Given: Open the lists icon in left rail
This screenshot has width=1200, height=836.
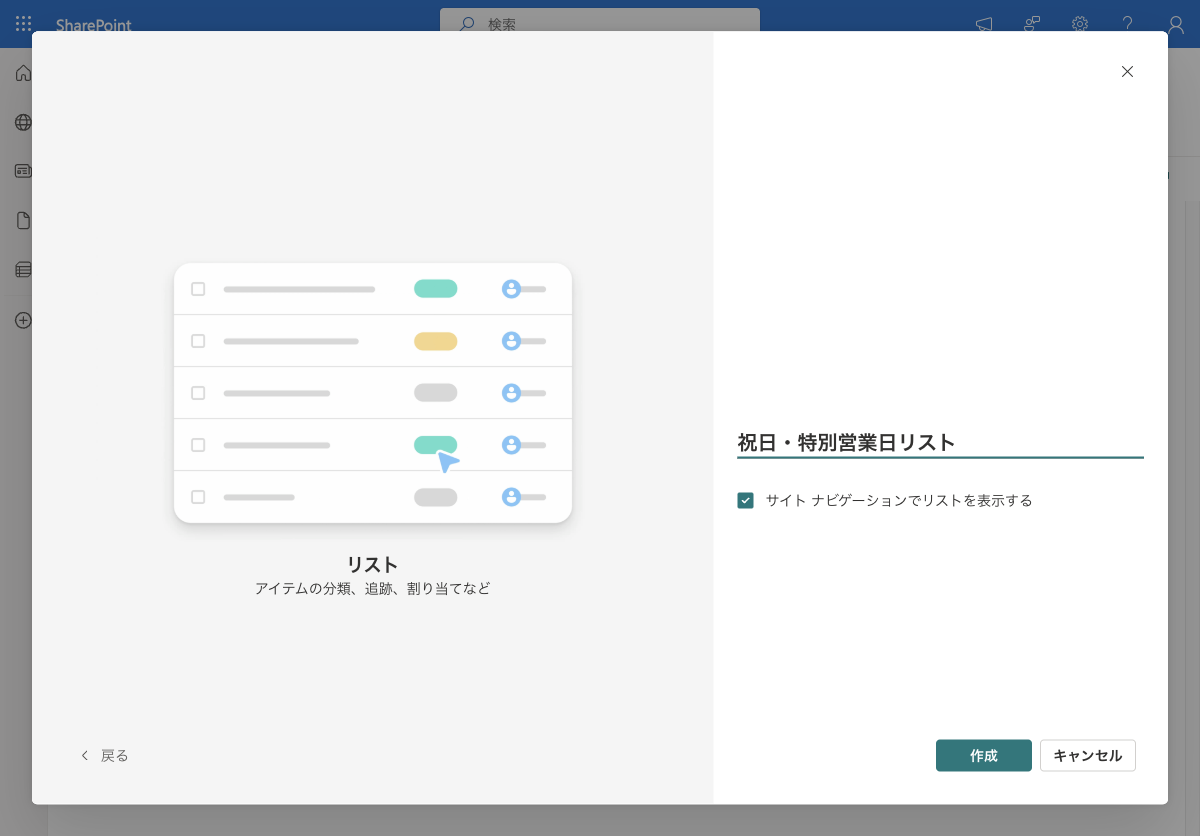Looking at the screenshot, I should click(x=23, y=269).
